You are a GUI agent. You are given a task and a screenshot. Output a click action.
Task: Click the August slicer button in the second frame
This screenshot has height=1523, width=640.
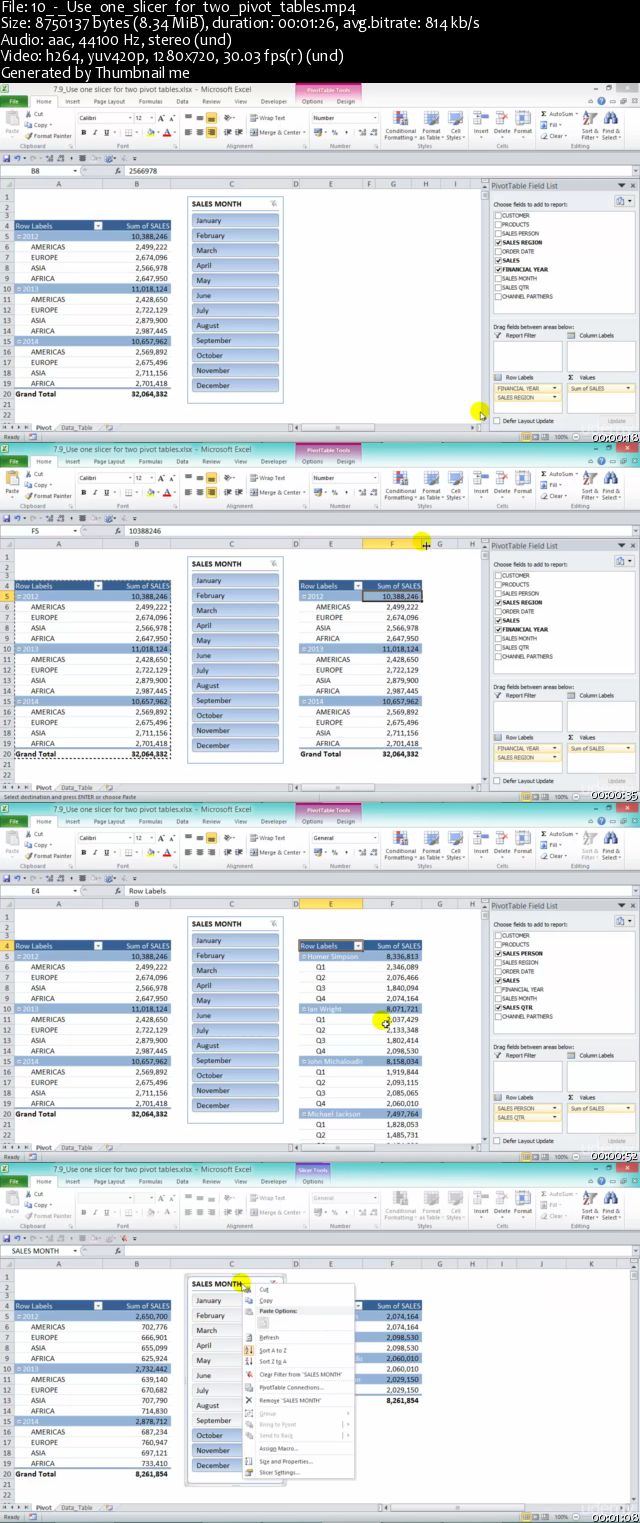[234, 686]
